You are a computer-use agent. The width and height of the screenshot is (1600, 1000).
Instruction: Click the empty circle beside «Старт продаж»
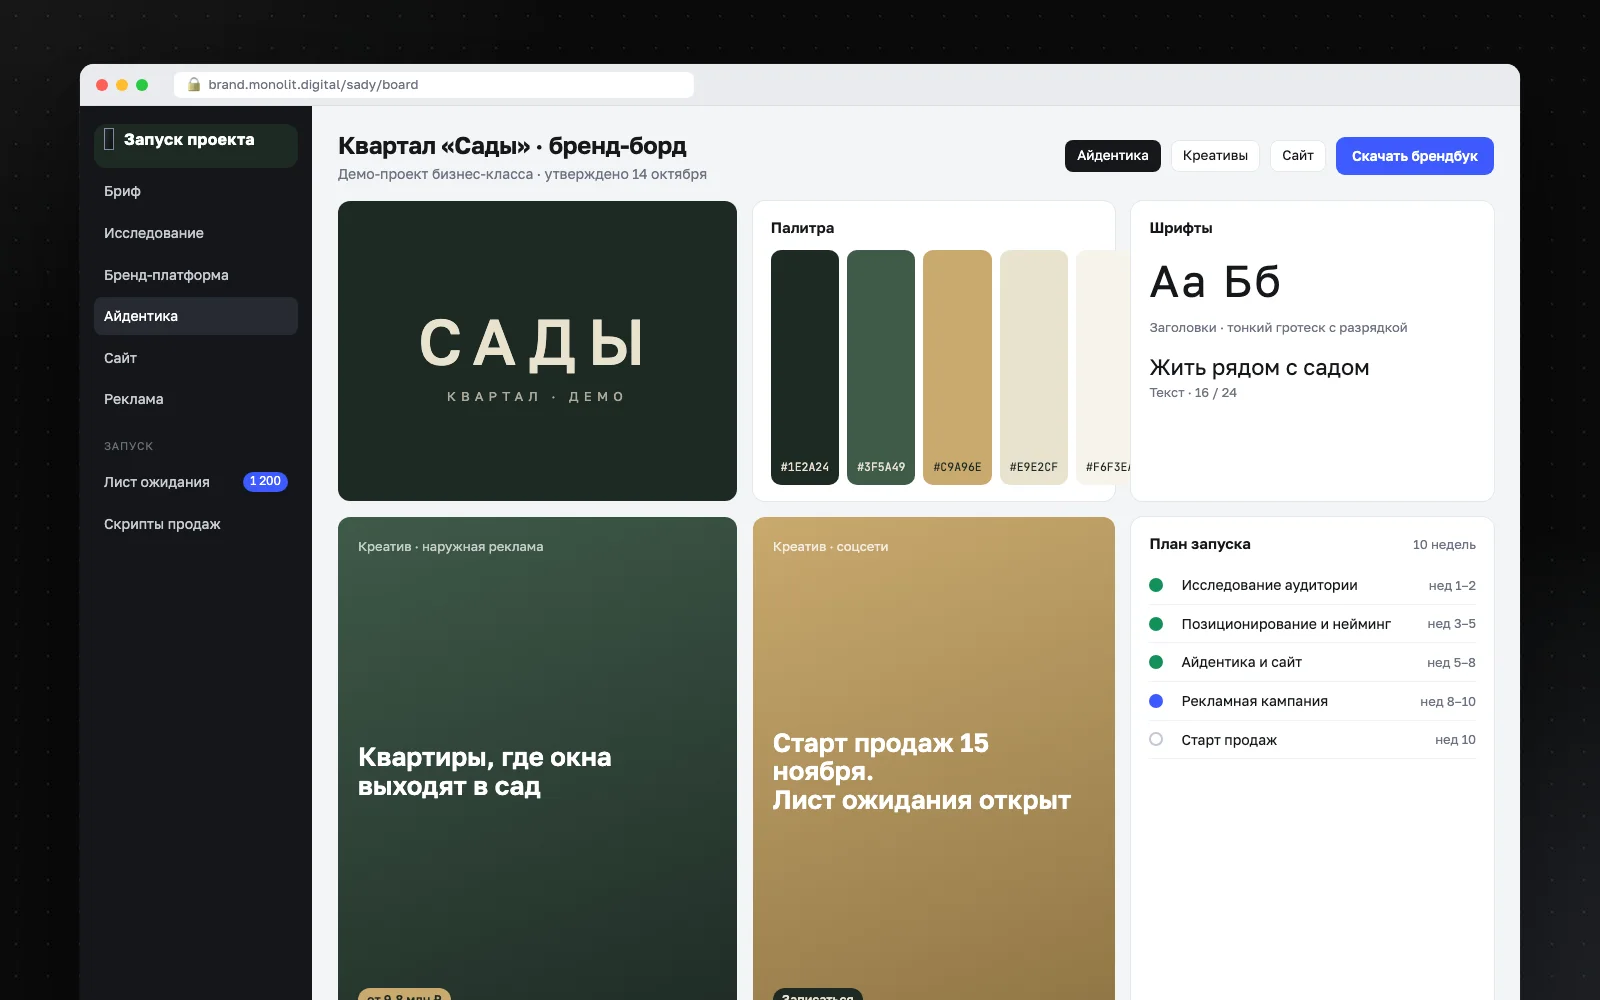[x=1156, y=739]
